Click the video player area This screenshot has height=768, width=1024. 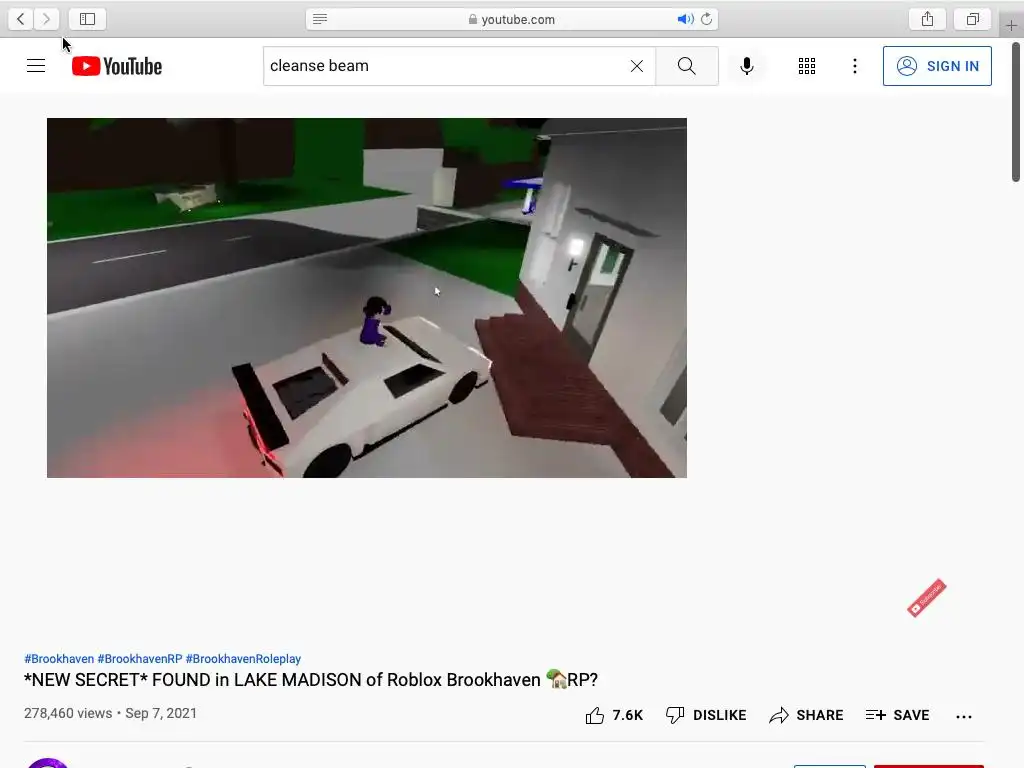pyautogui.click(x=367, y=298)
